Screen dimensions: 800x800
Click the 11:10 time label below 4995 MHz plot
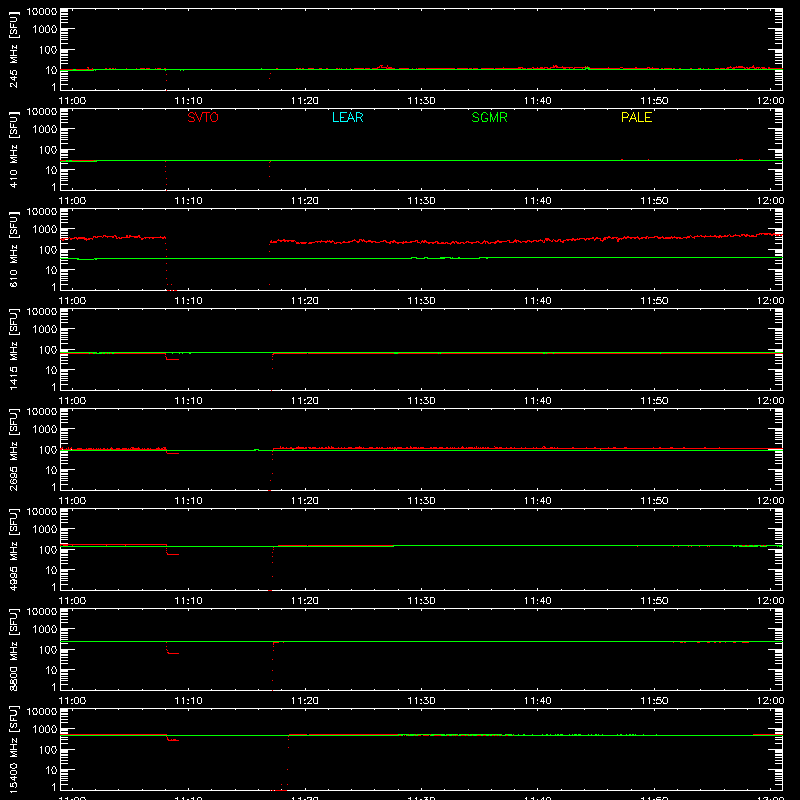[188, 601]
